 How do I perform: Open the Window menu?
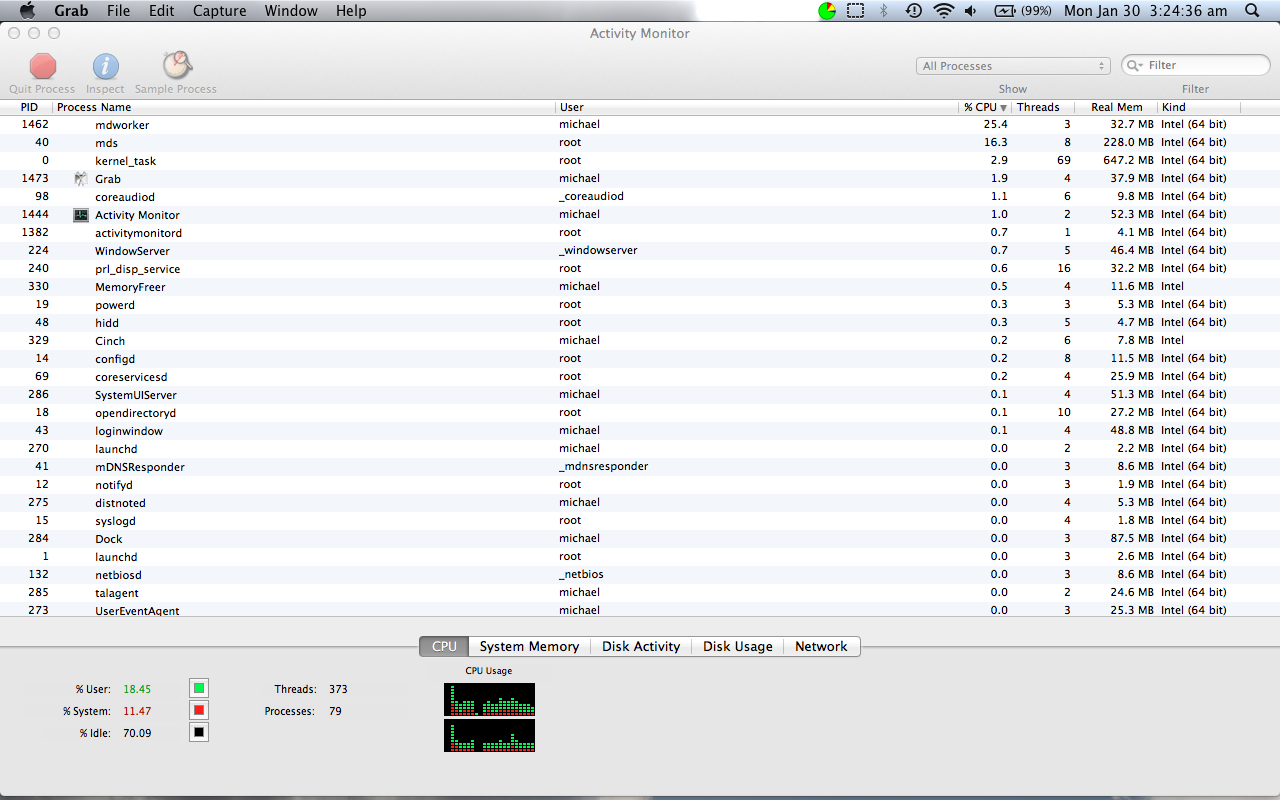[x=291, y=11]
